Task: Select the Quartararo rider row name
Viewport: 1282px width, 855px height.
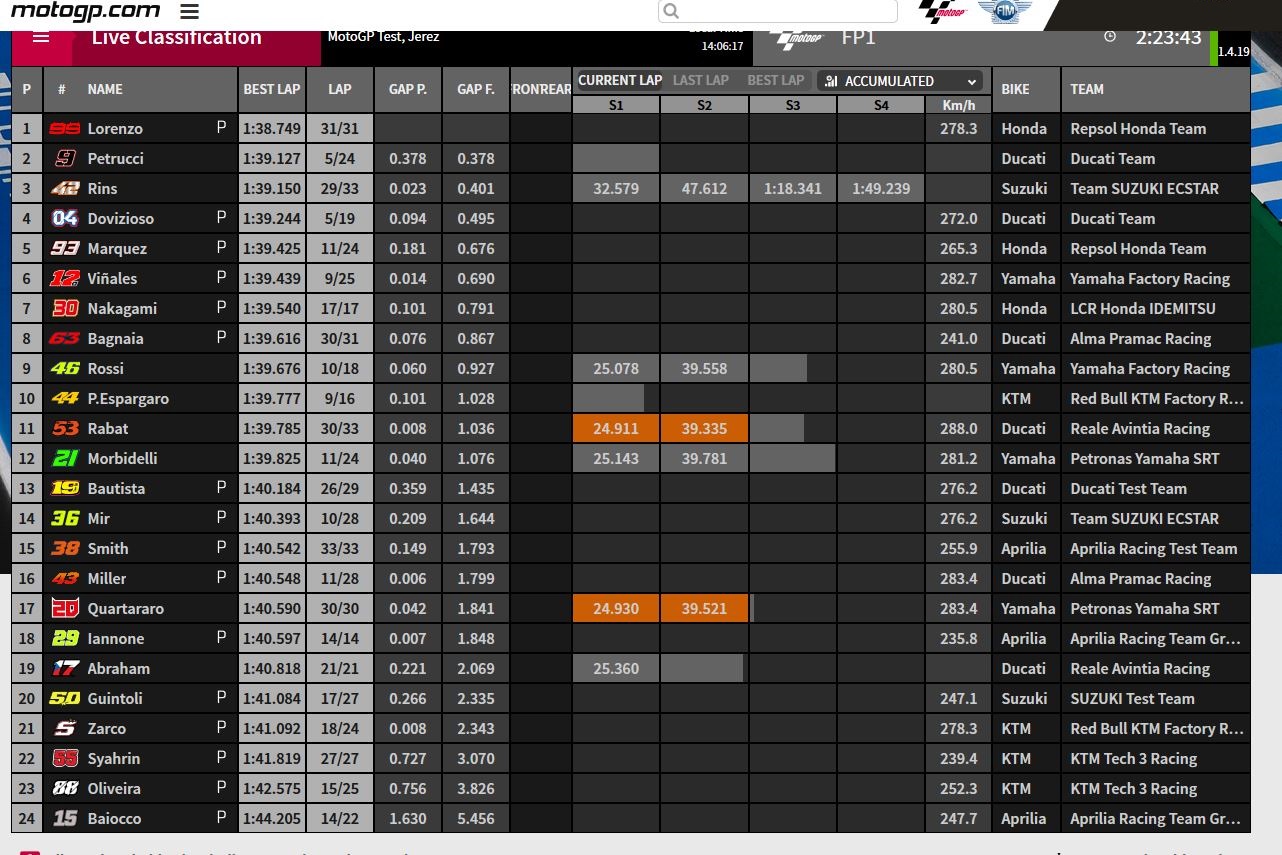Action: (125, 608)
